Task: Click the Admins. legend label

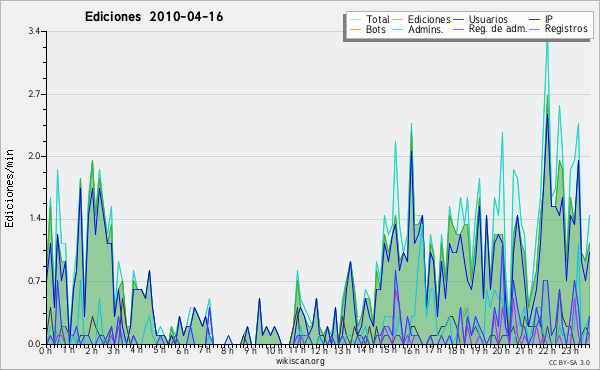Action: 426,29
